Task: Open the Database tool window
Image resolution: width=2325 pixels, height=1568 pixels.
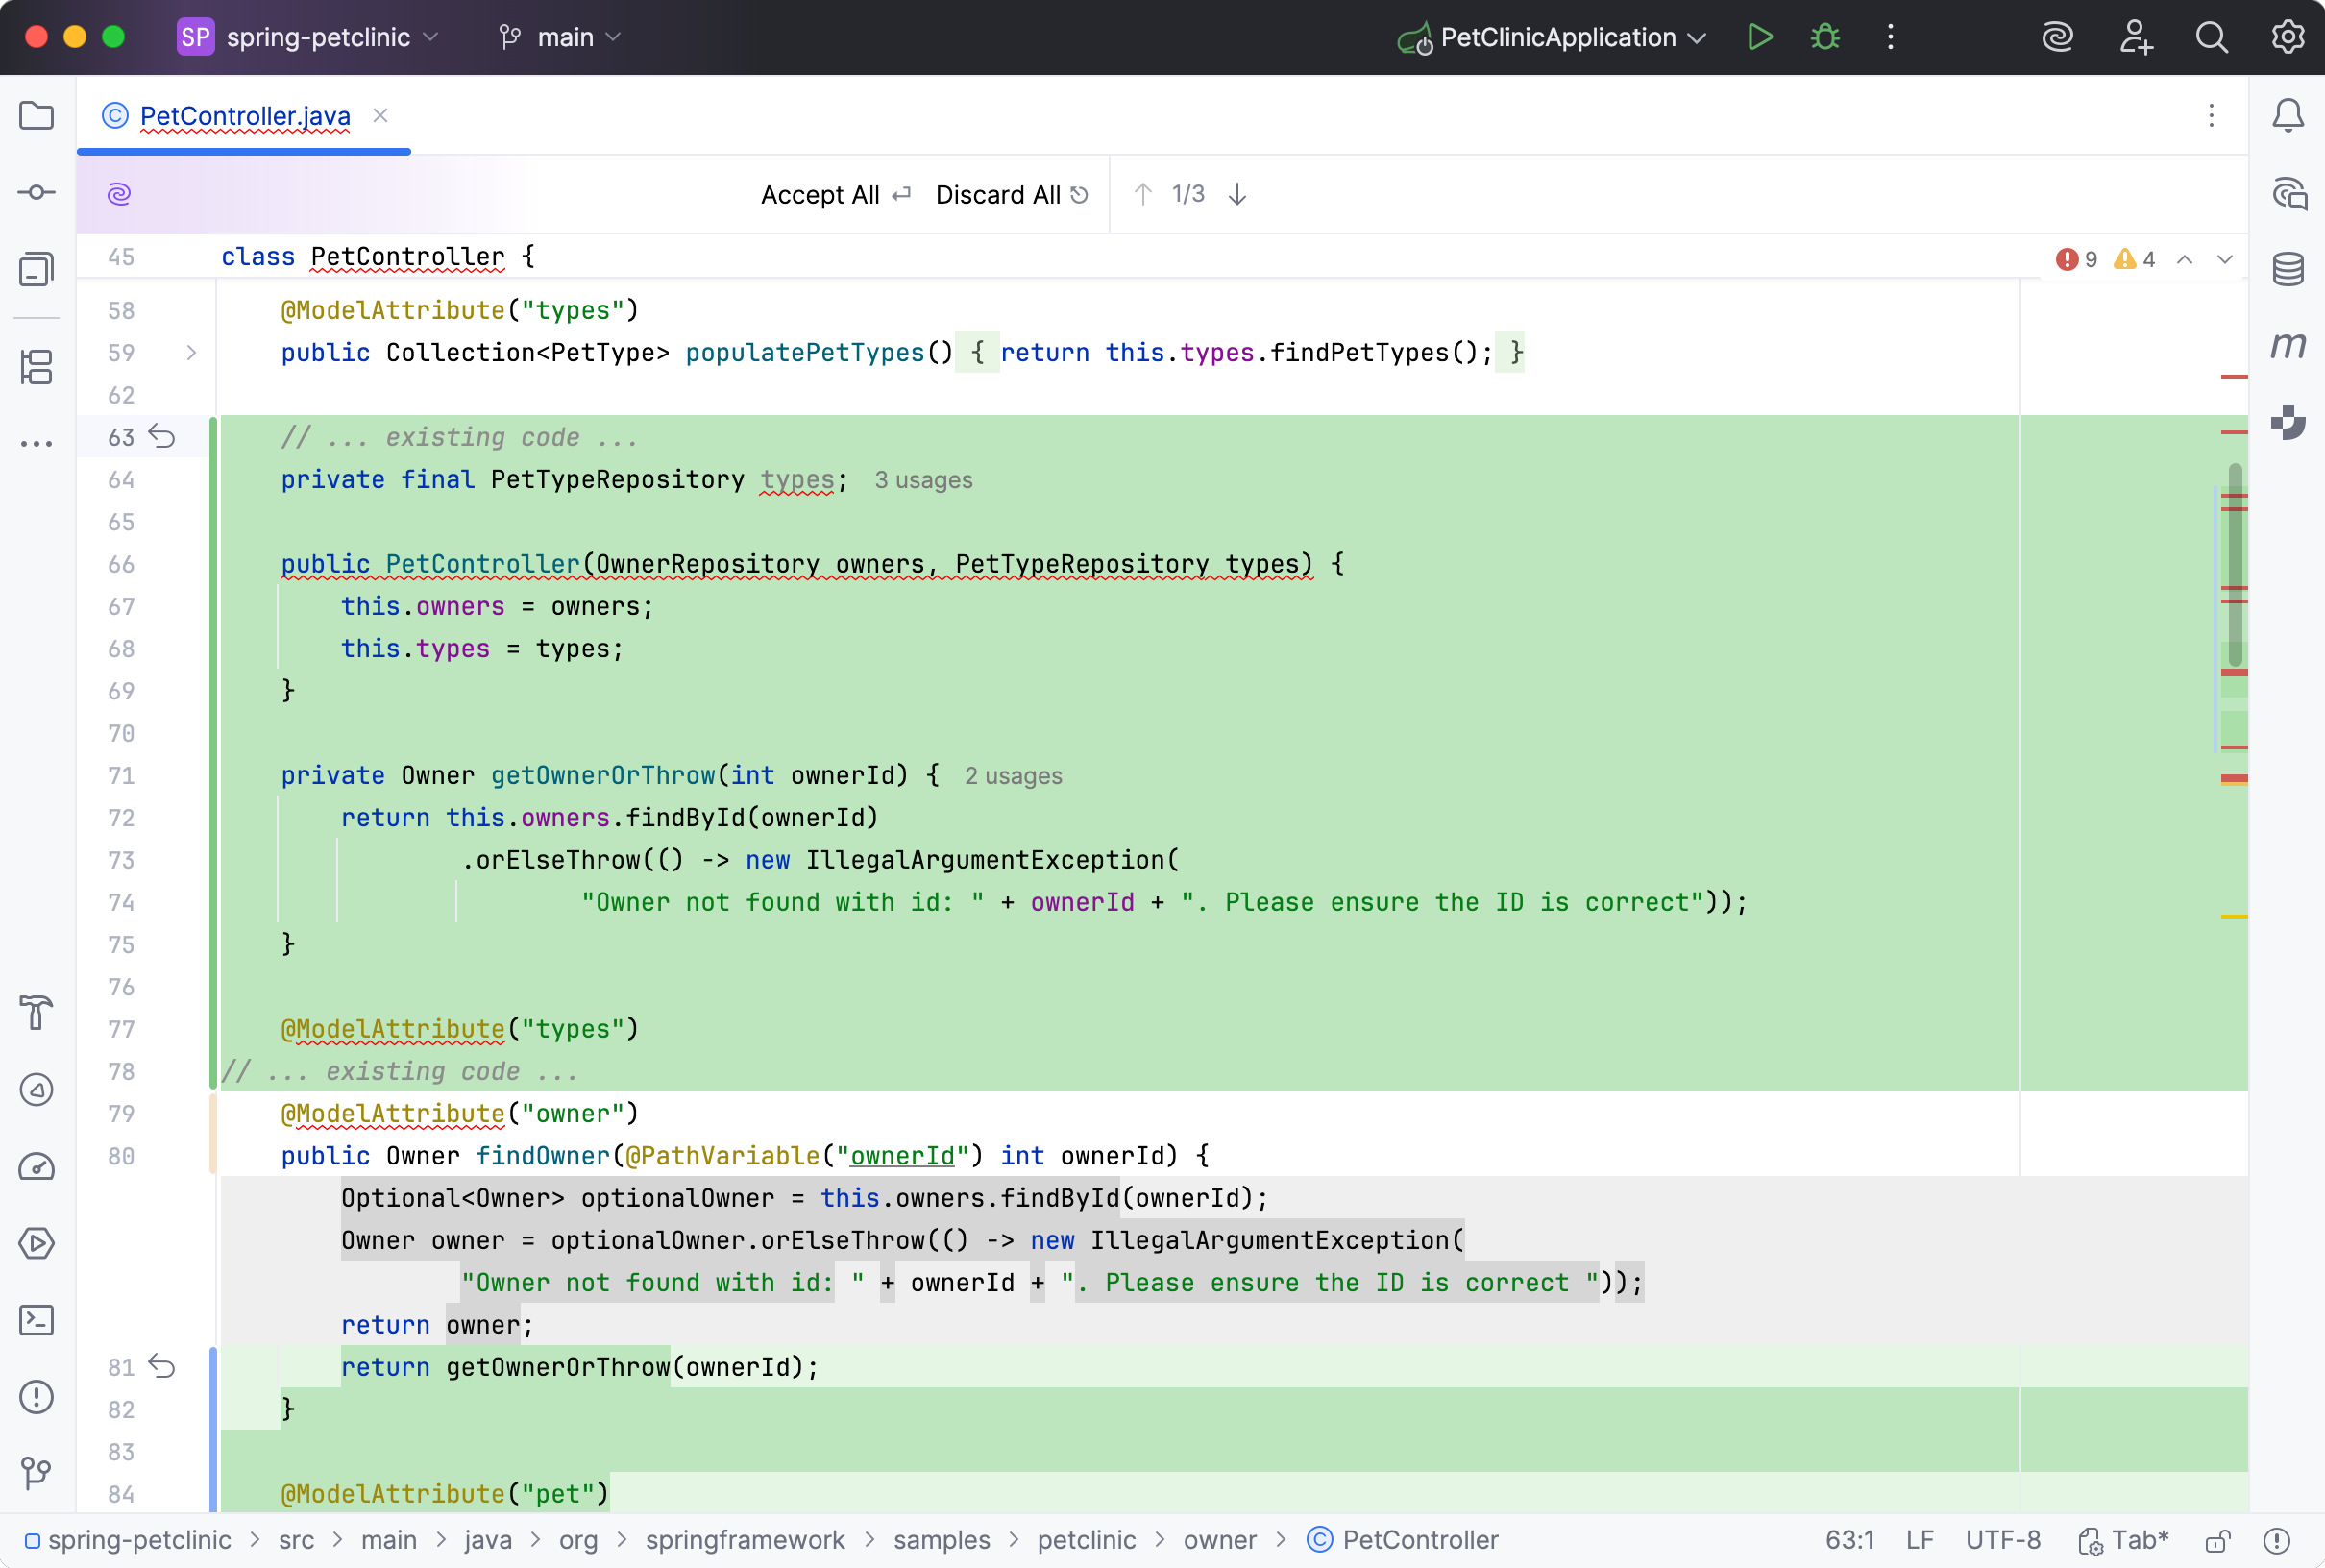Action: pos(2290,268)
